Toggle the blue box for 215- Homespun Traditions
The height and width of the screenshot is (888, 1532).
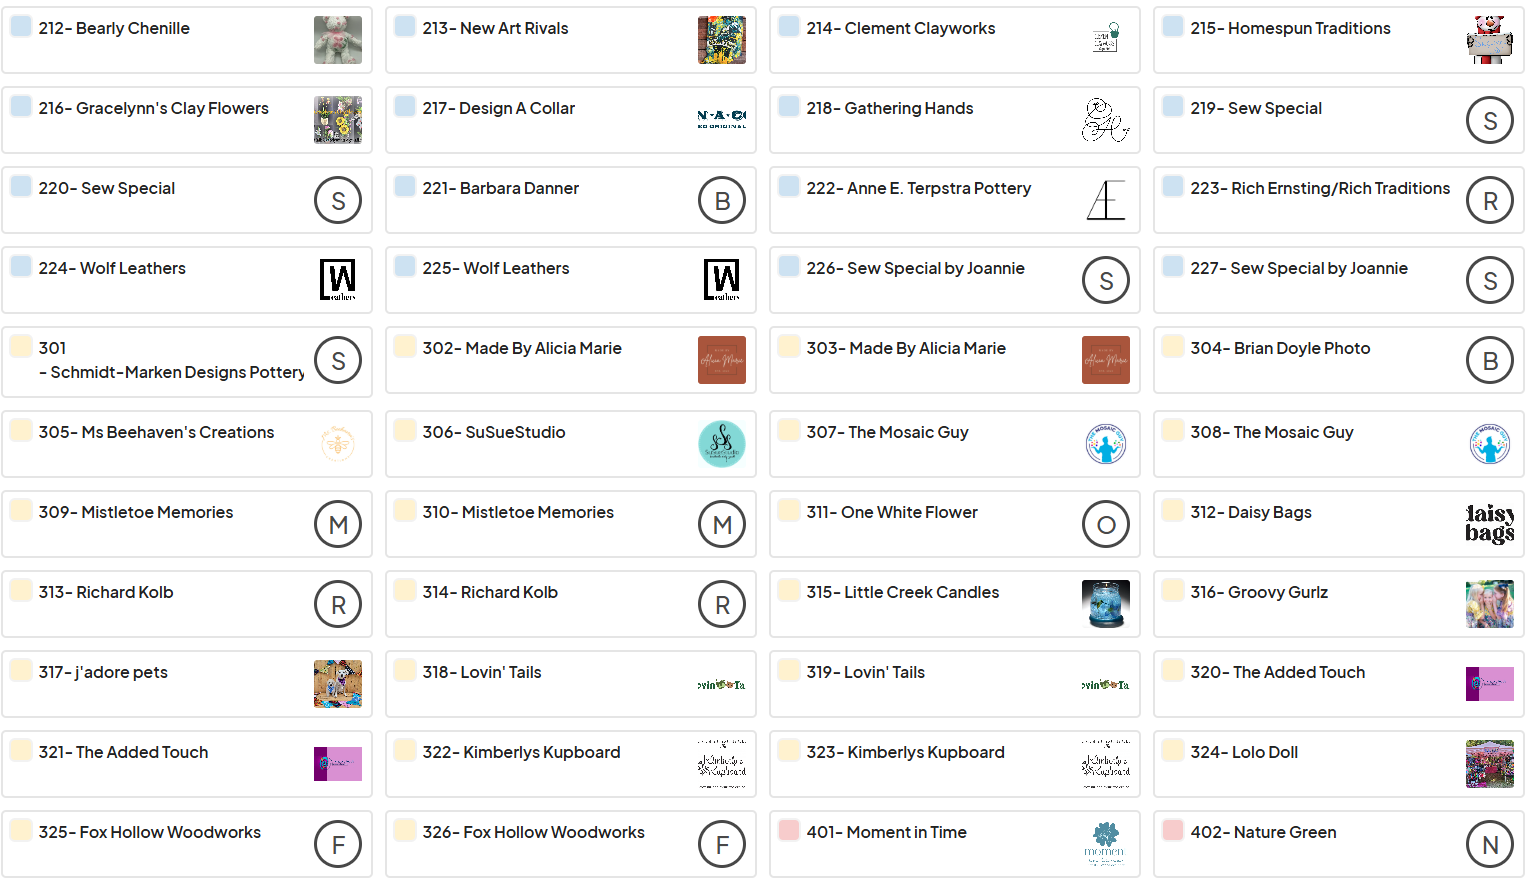click(1173, 26)
